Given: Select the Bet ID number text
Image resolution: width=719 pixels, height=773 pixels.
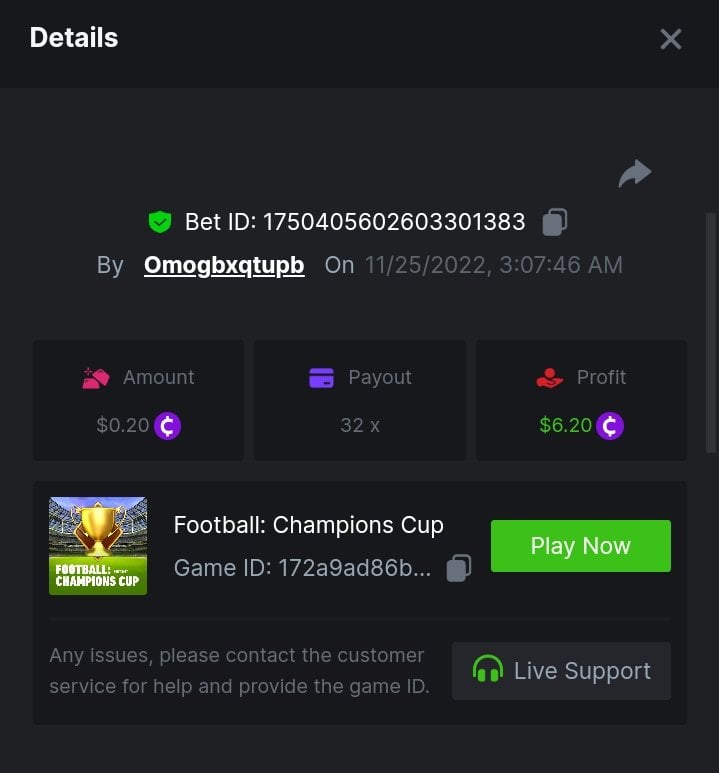Looking at the screenshot, I should pos(394,222).
